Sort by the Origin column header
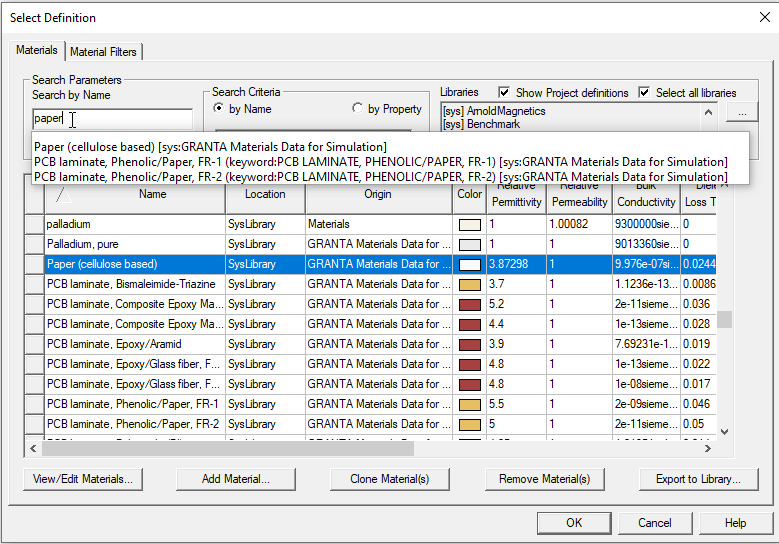The width and height of the screenshot is (779, 544). point(379,194)
